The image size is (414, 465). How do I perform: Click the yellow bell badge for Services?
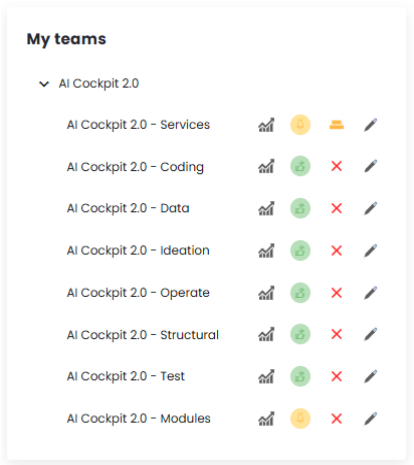300,125
